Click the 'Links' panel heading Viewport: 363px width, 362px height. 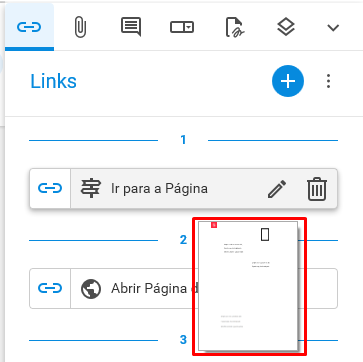pyautogui.click(x=54, y=81)
